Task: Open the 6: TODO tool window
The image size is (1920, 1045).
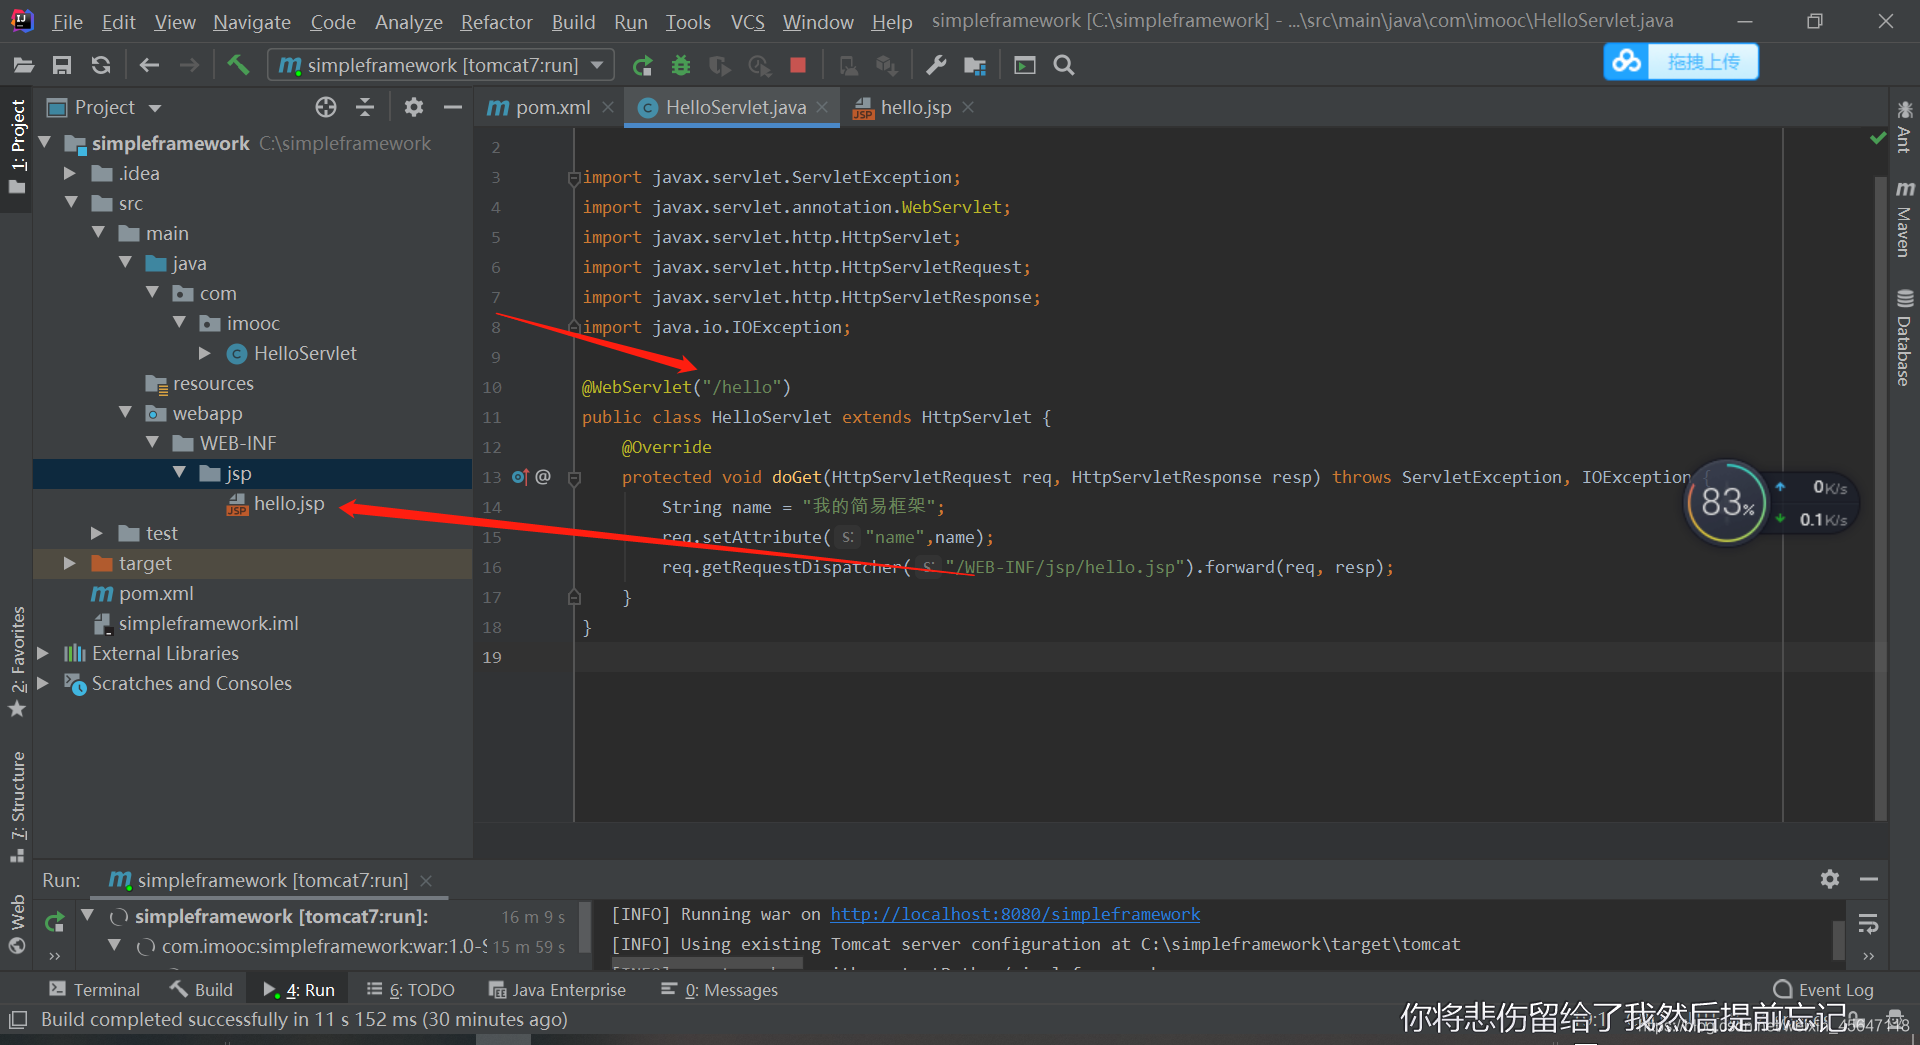Action: coord(410,989)
